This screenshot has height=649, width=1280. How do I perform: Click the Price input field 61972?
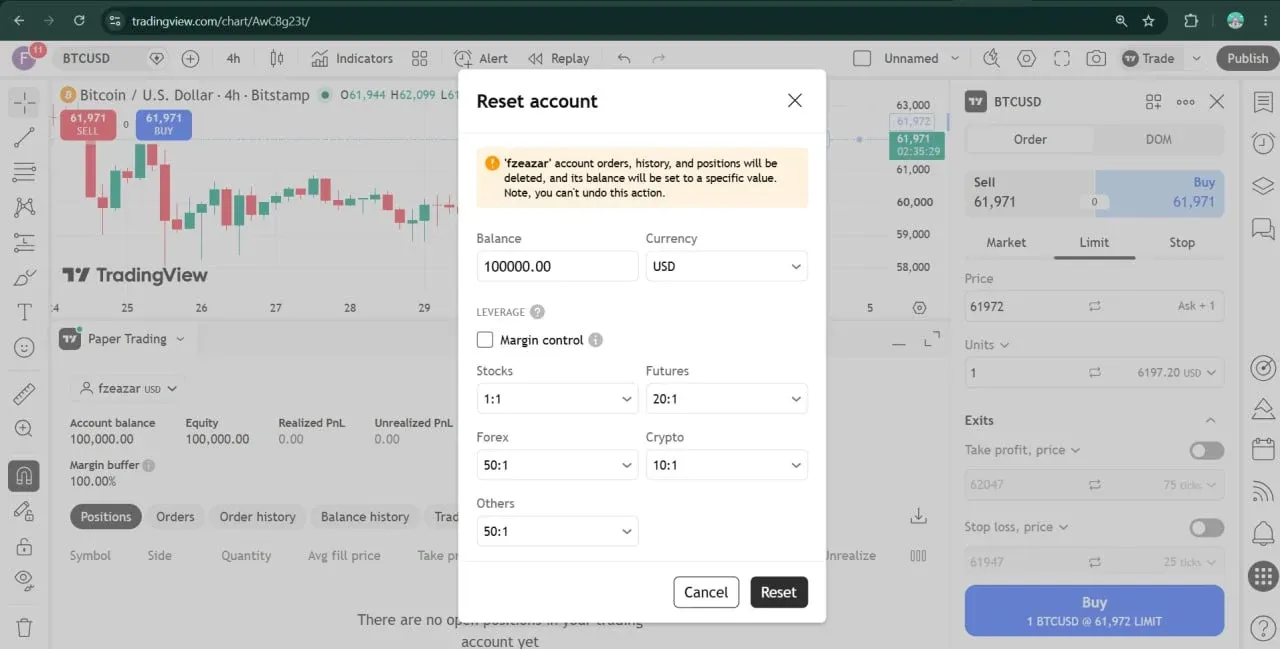pos(1094,306)
